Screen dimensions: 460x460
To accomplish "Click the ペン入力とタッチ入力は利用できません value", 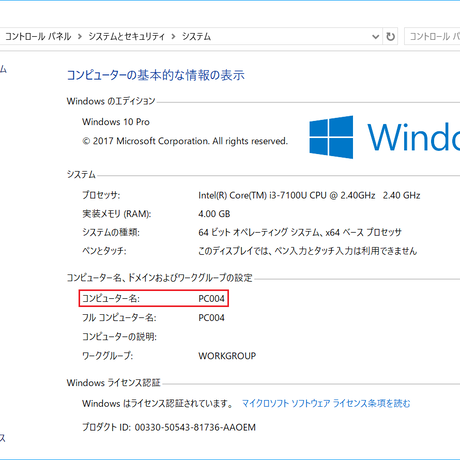I will click(307, 251).
